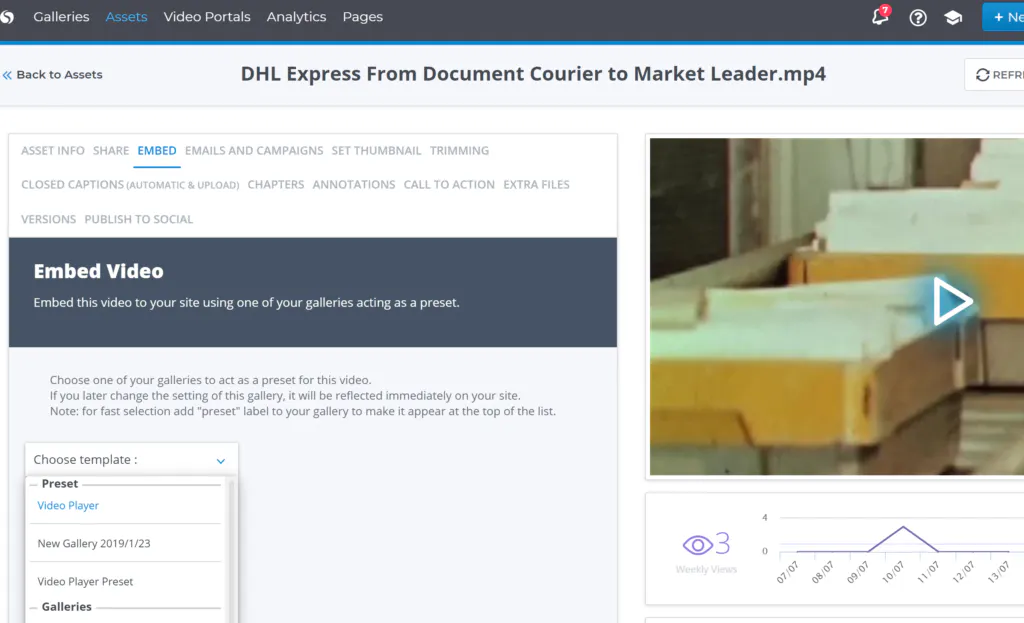
Task: Expand the Choose template dropdown
Action: (131, 460)
